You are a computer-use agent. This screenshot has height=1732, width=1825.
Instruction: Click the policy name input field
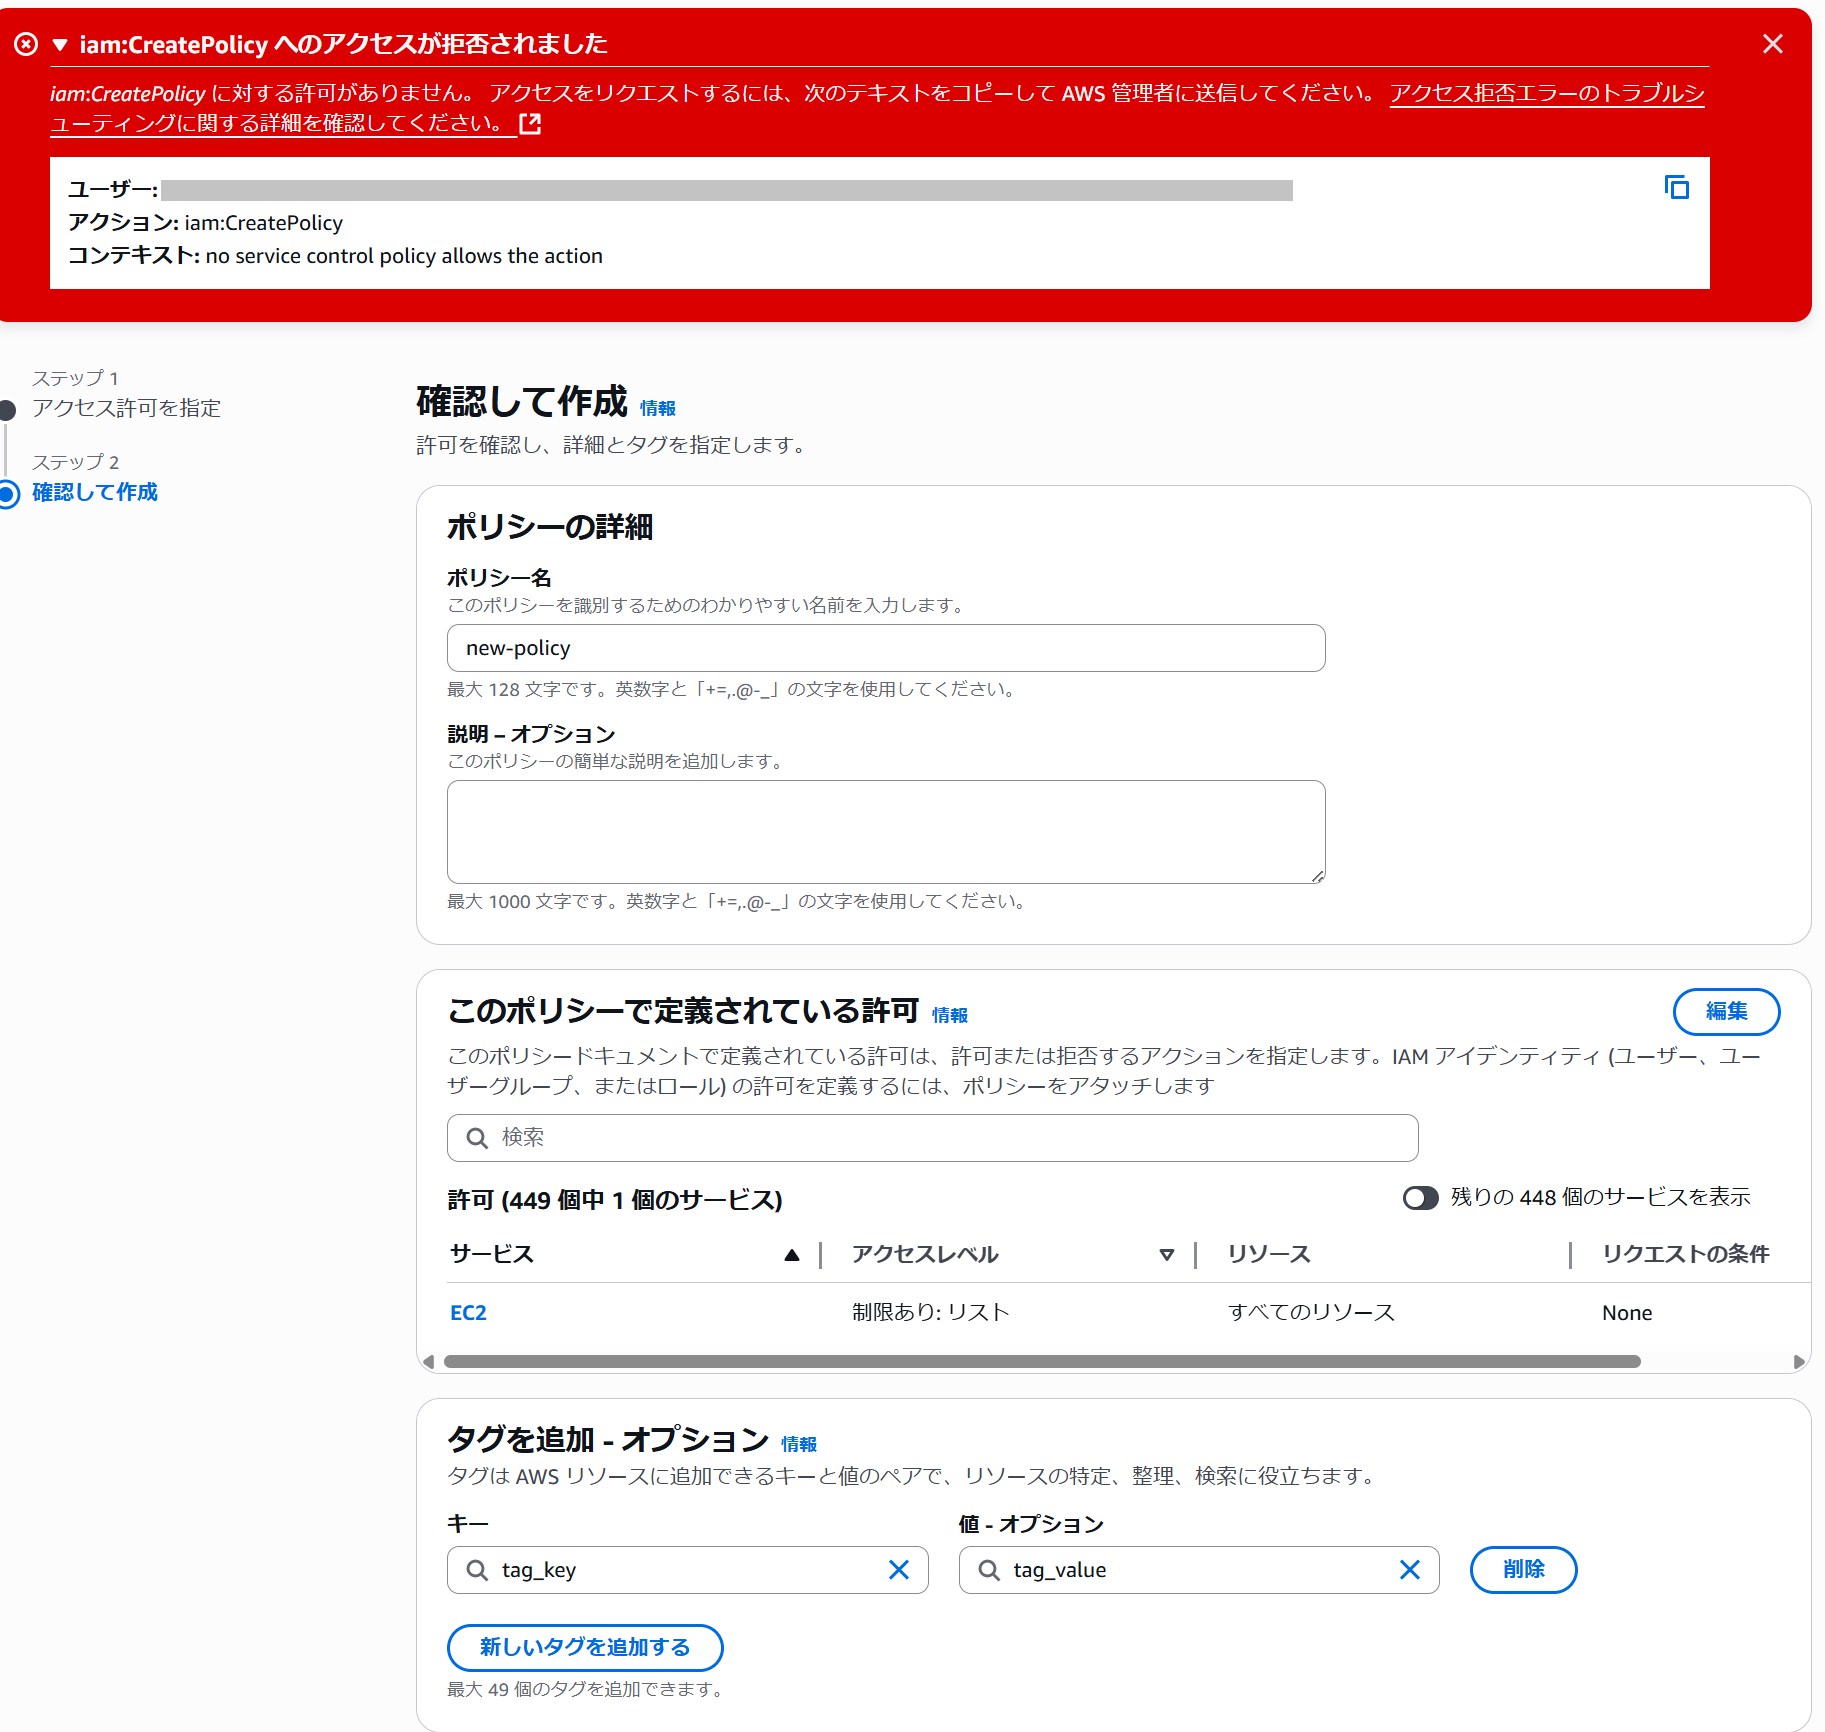click(885, 648)
